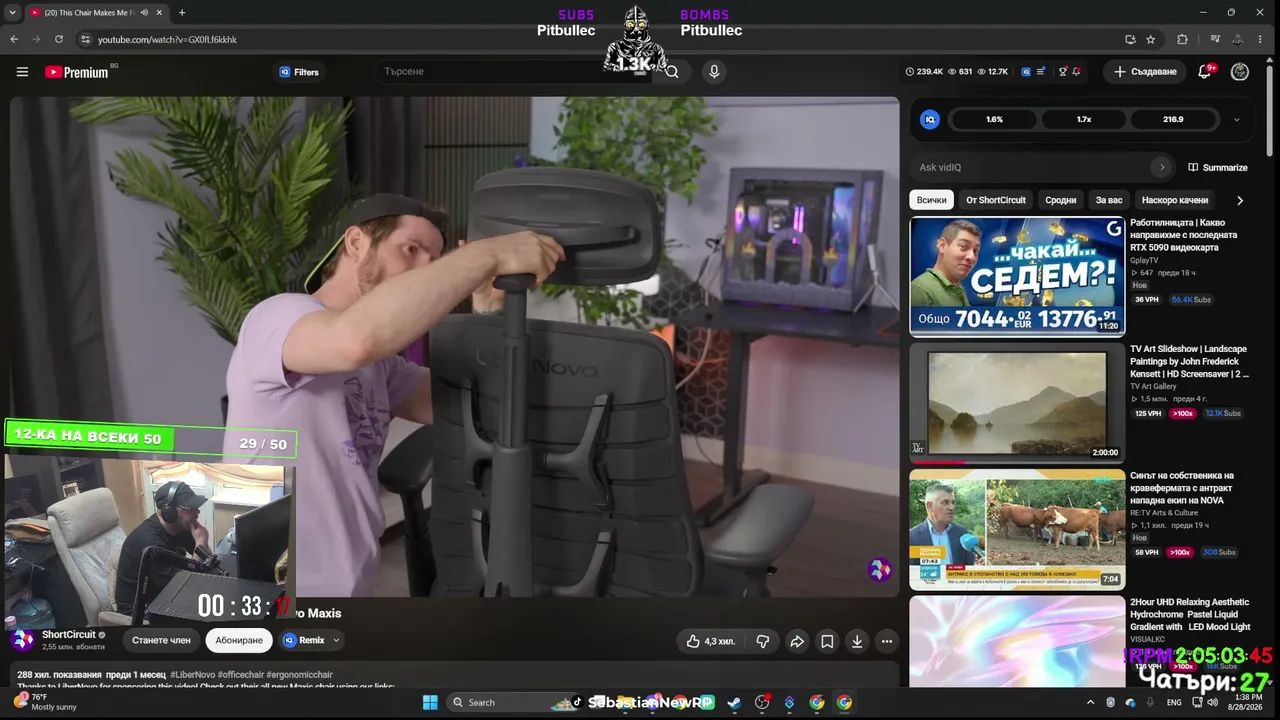This screenshot has width=1280, height=720.
Task: Open the account avatar menu
Action: tap(1240, 72)
